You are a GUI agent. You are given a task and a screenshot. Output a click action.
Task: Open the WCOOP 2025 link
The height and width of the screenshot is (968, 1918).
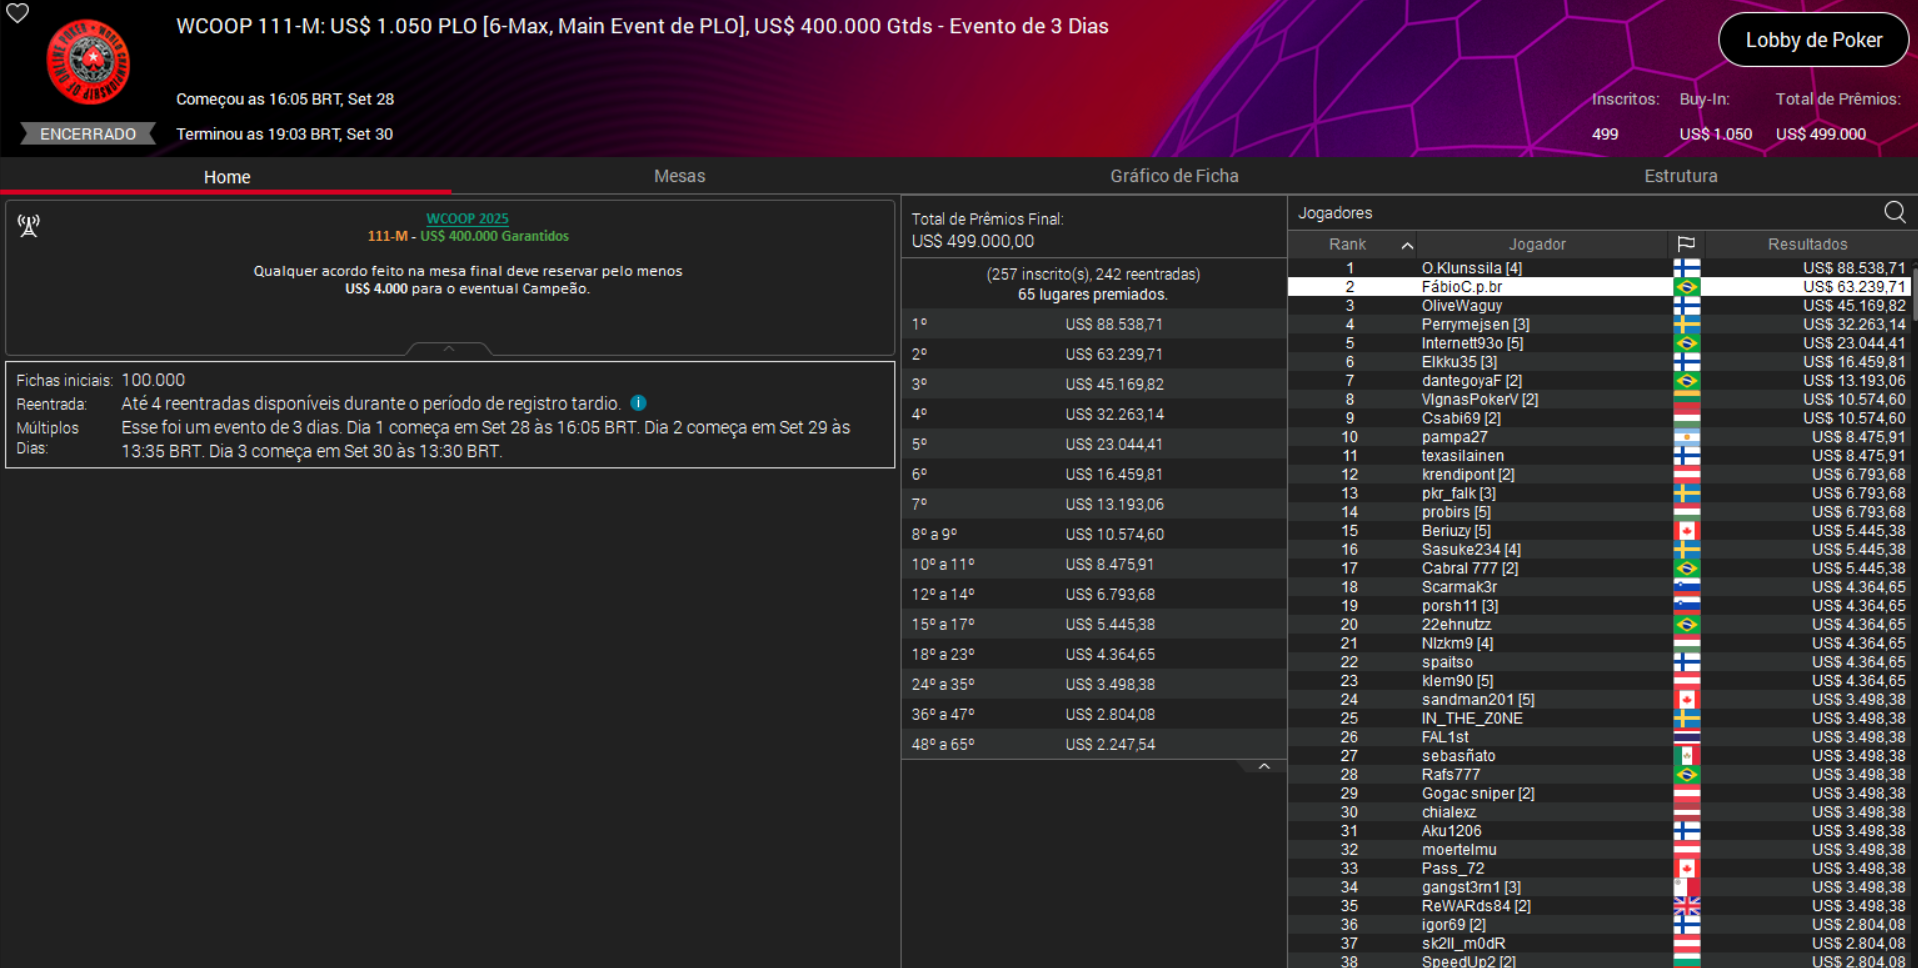point(467,218)
